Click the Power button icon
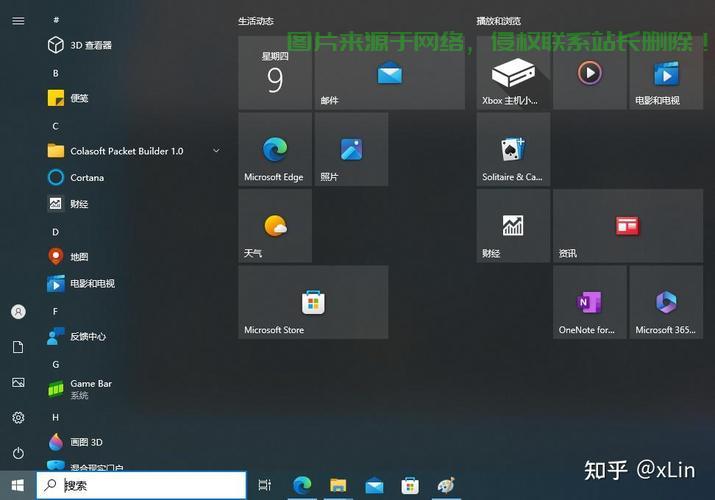Screen dimensions: 715x500 pyautogui.click(x=18, y=453)
